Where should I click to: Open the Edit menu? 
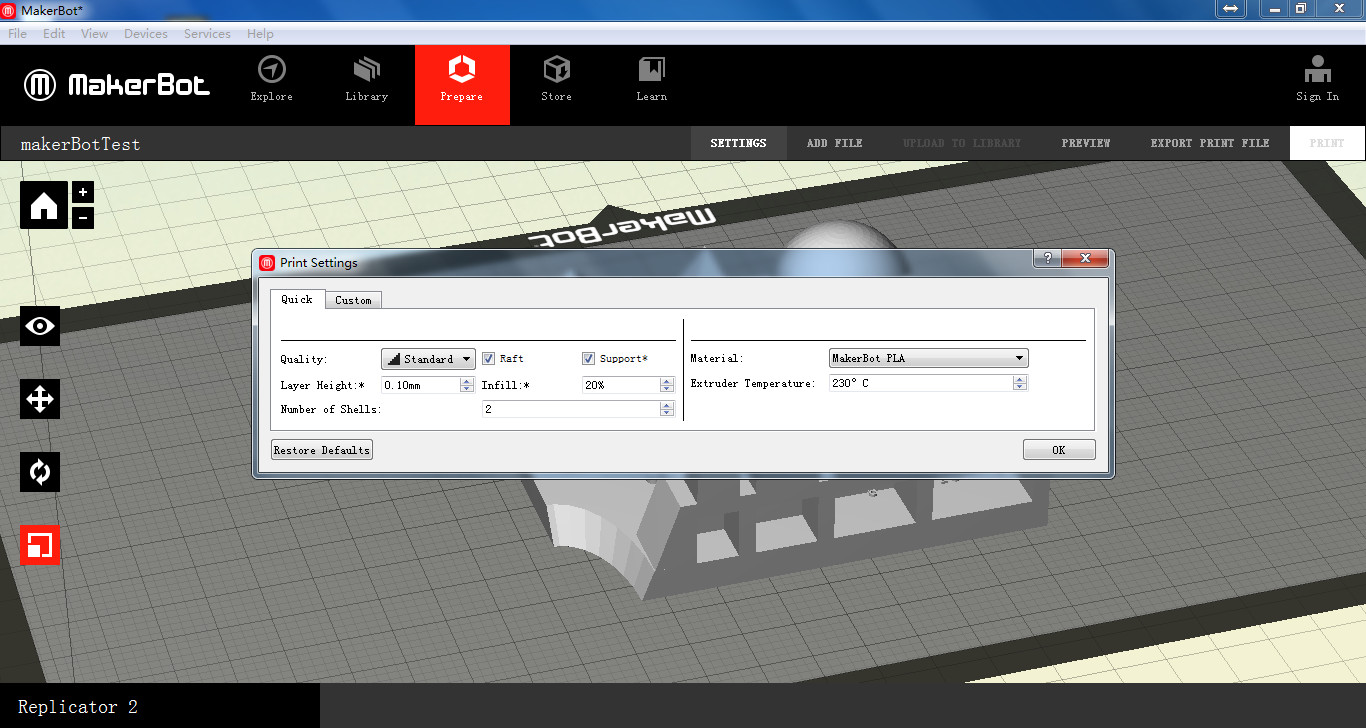pyautogui.click(x=54, y=34)
